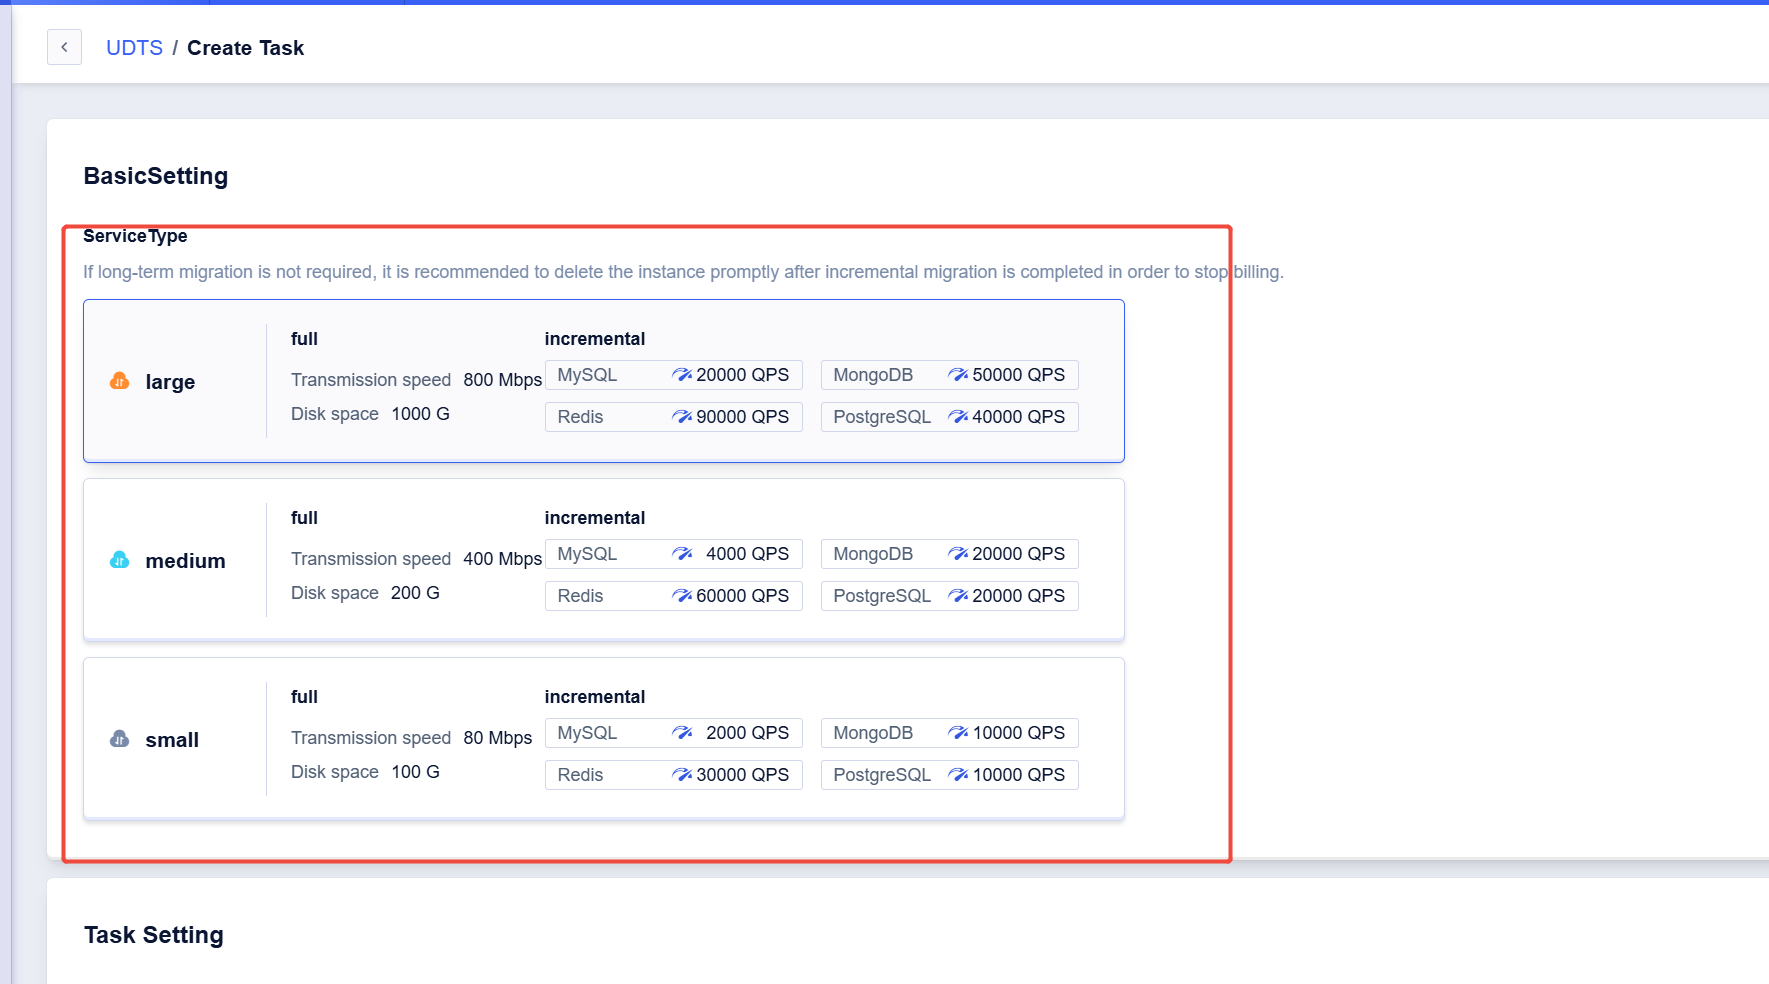Click speed gauge icon beside 20000 QPS MySQL
1769x984 pixels.
[682, 375]
